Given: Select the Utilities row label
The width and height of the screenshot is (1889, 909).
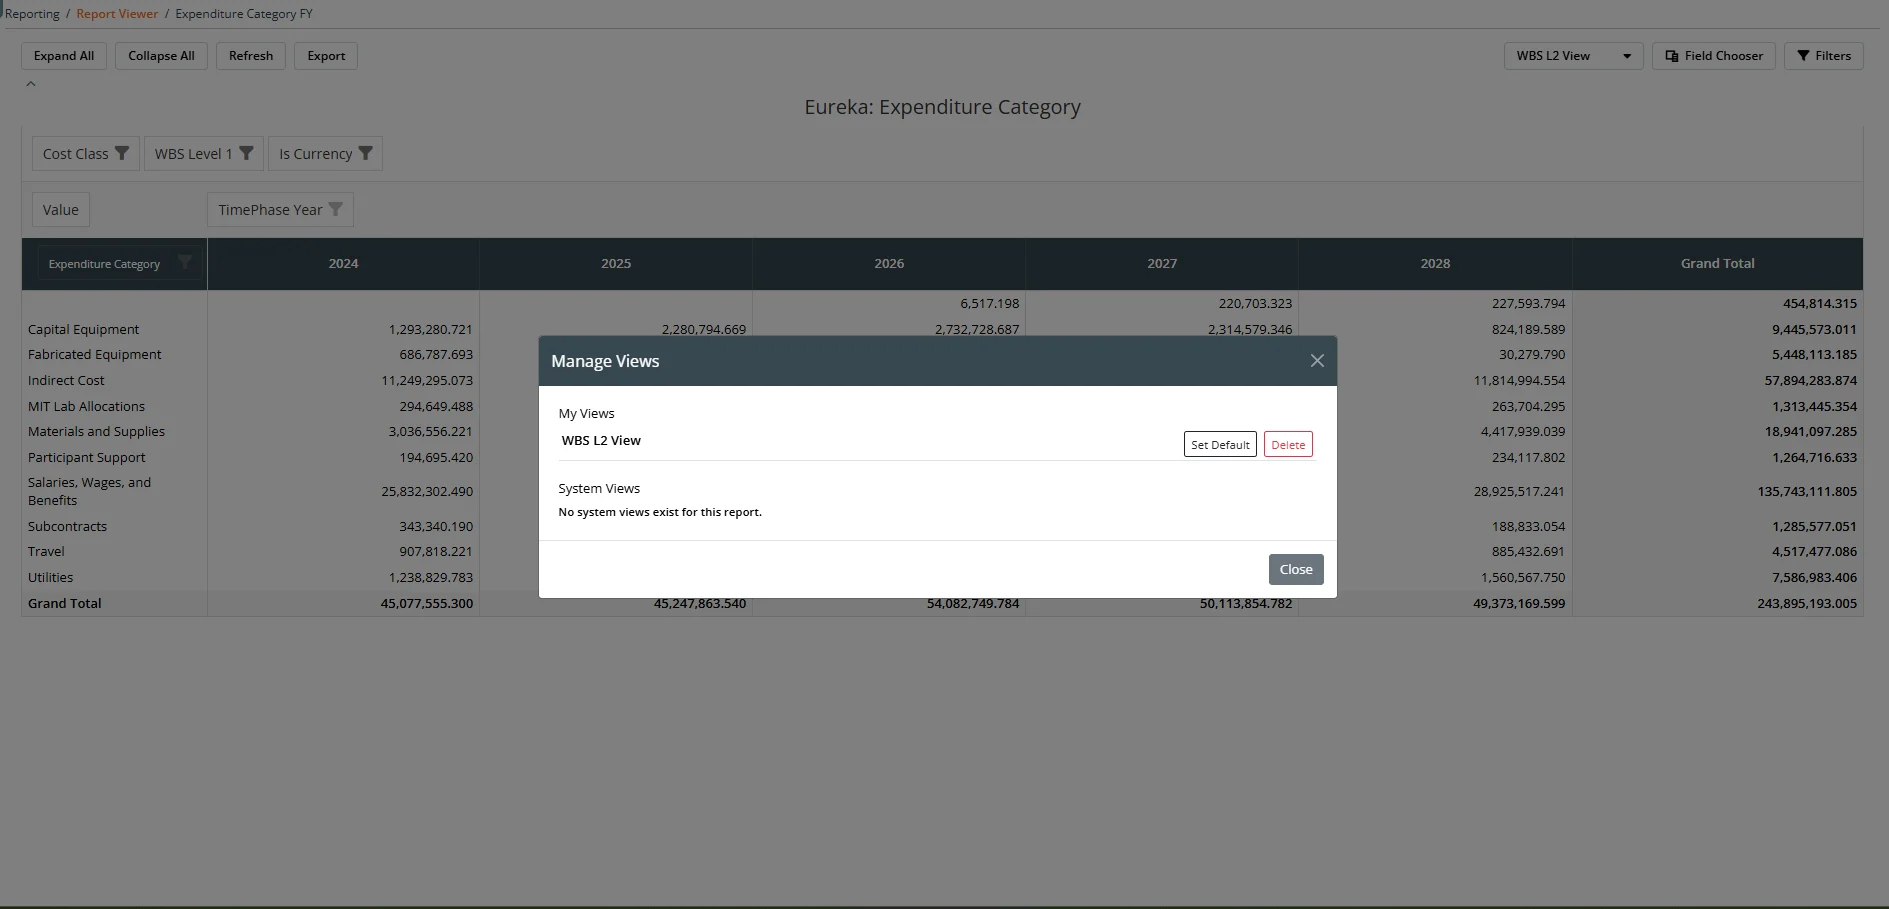Looking at the screenshot, I should coord(50,577).
